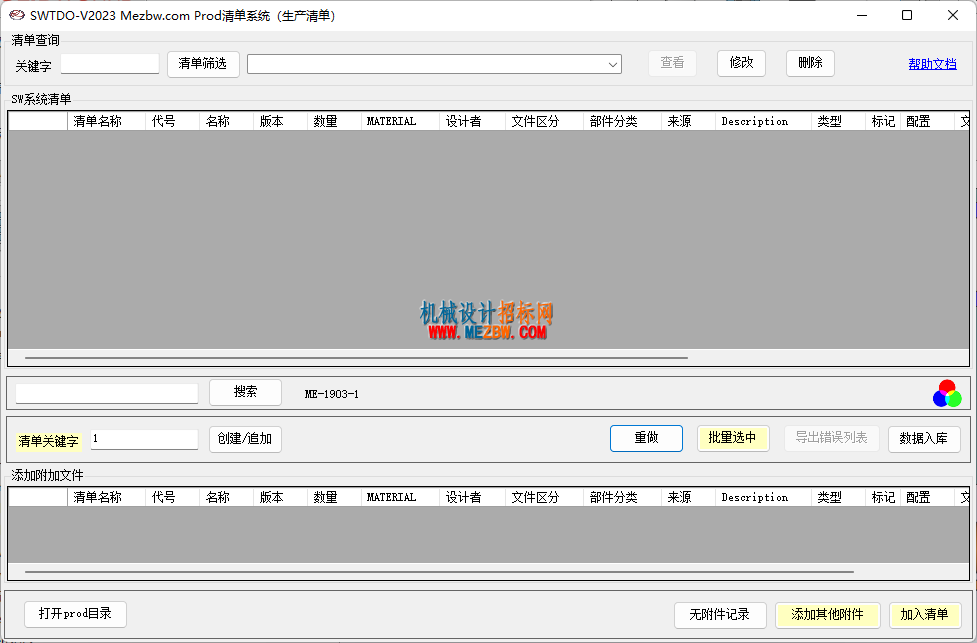Click Description column header in 添加附加文件

763,497
